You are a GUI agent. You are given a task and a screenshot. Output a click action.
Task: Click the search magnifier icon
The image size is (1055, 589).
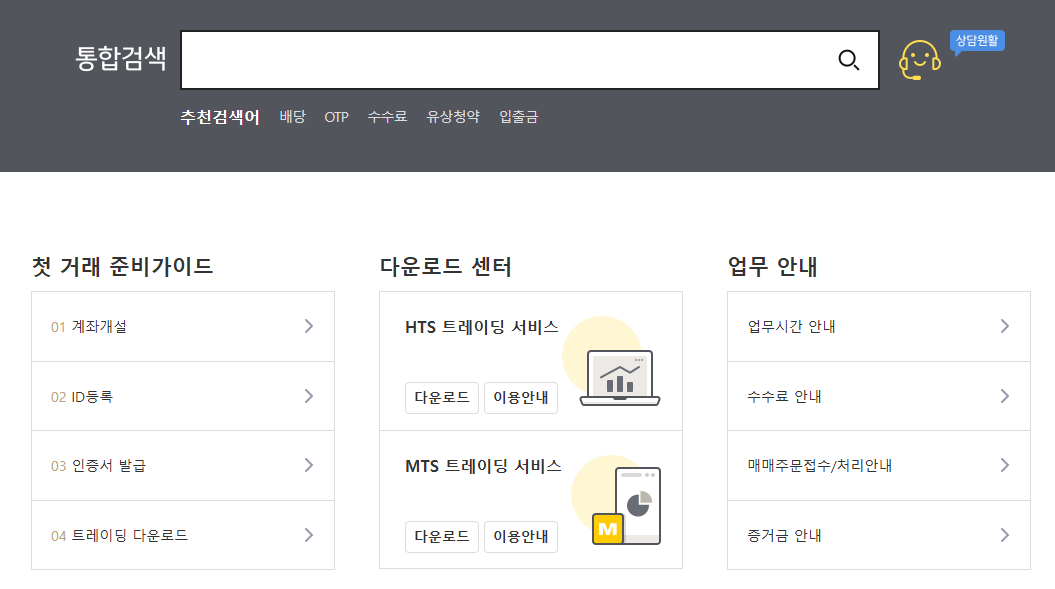[849, 60]
